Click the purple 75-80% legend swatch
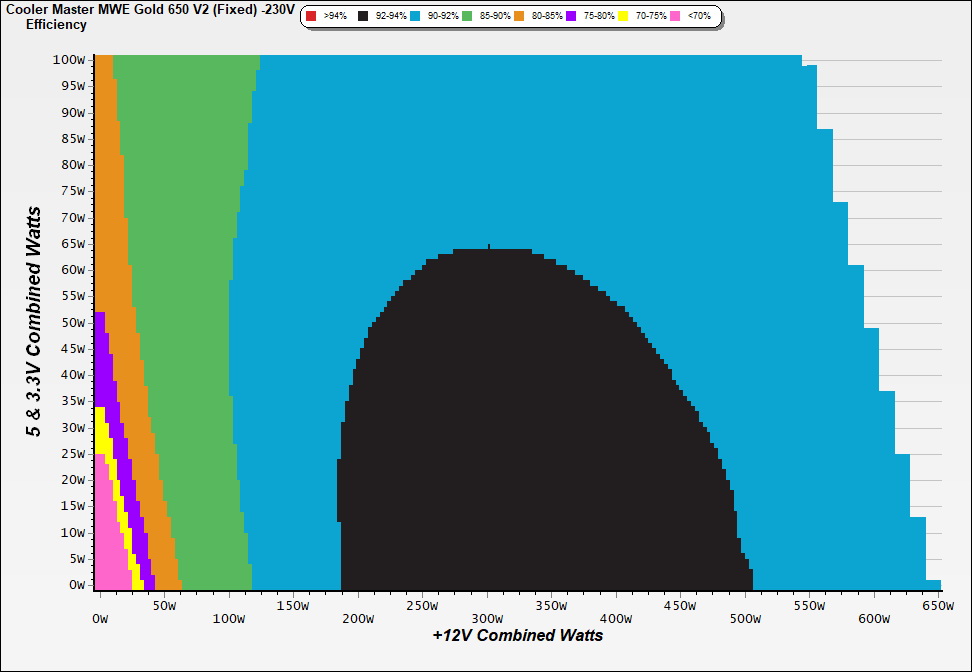Image resolution: width=972 pixels, height=672 pixels. [571, 17]
